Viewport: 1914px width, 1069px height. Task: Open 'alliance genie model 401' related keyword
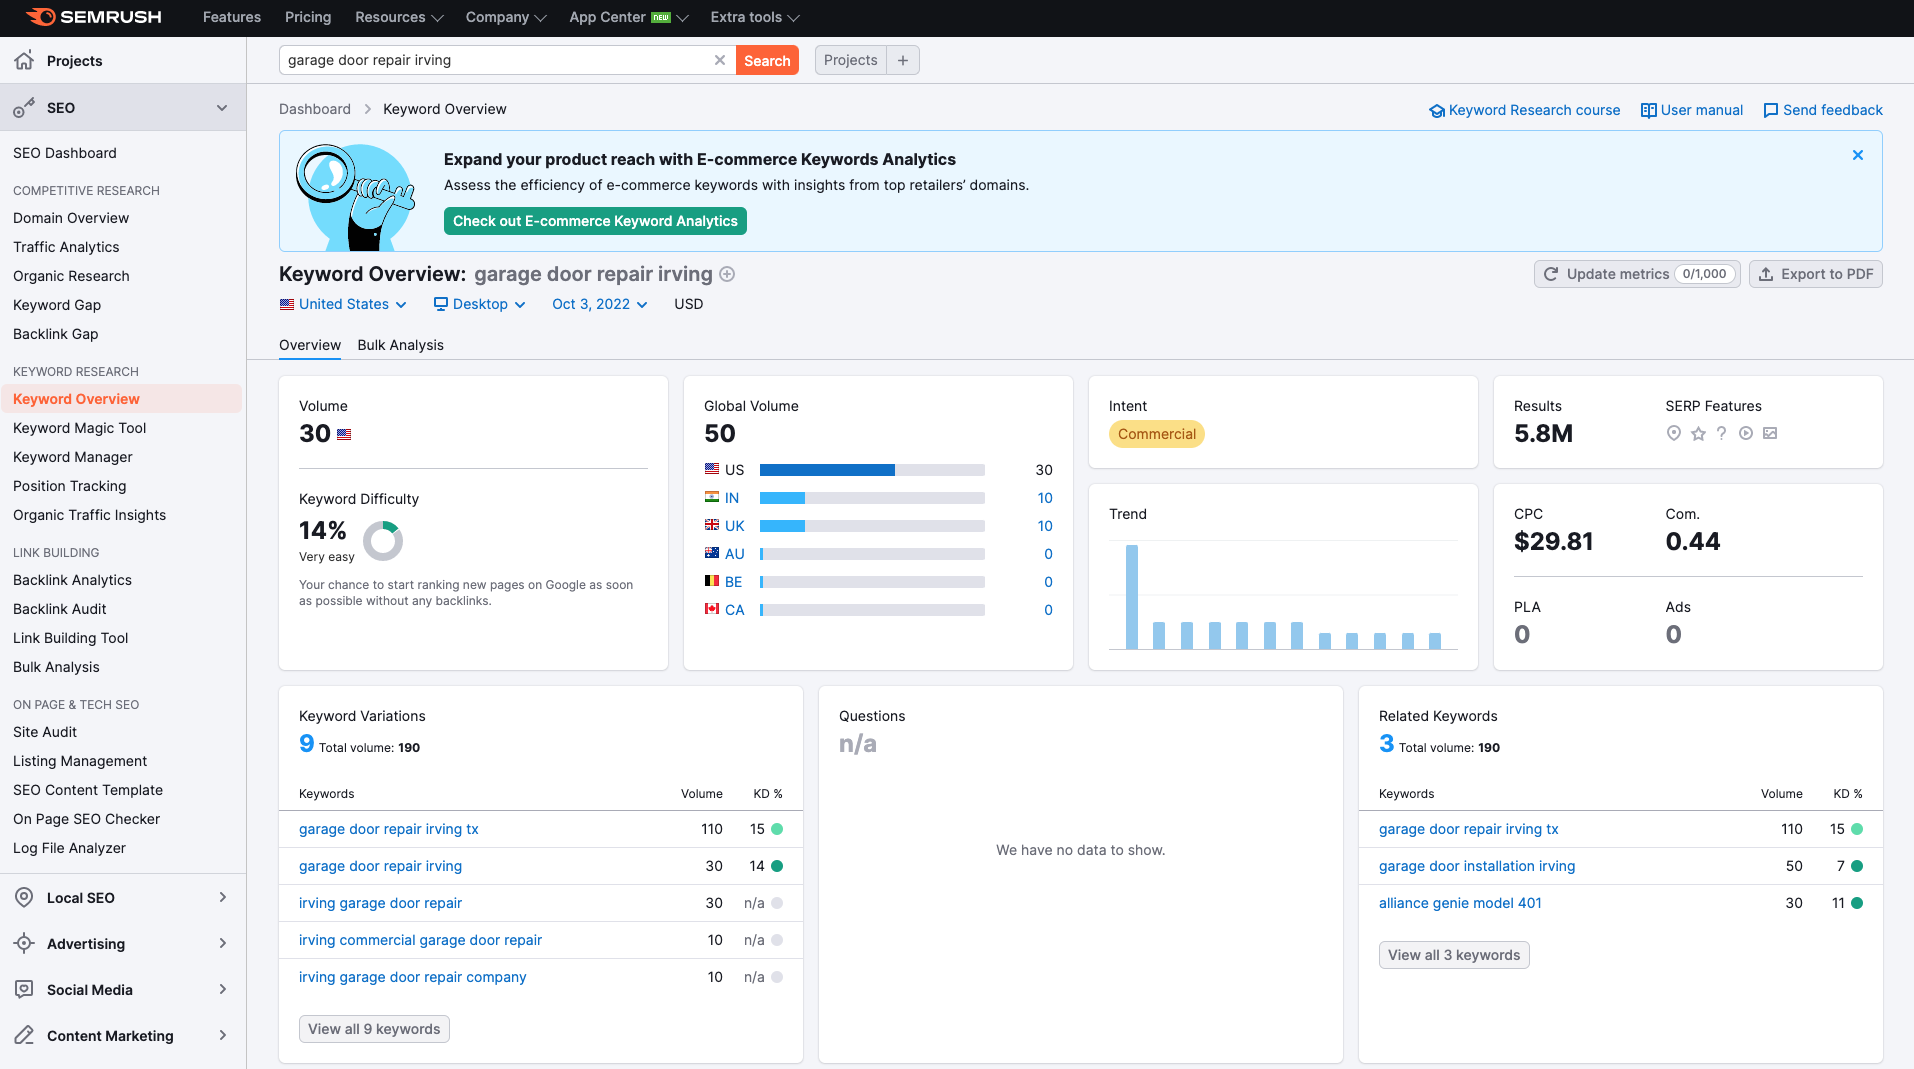pos(1460,903)
